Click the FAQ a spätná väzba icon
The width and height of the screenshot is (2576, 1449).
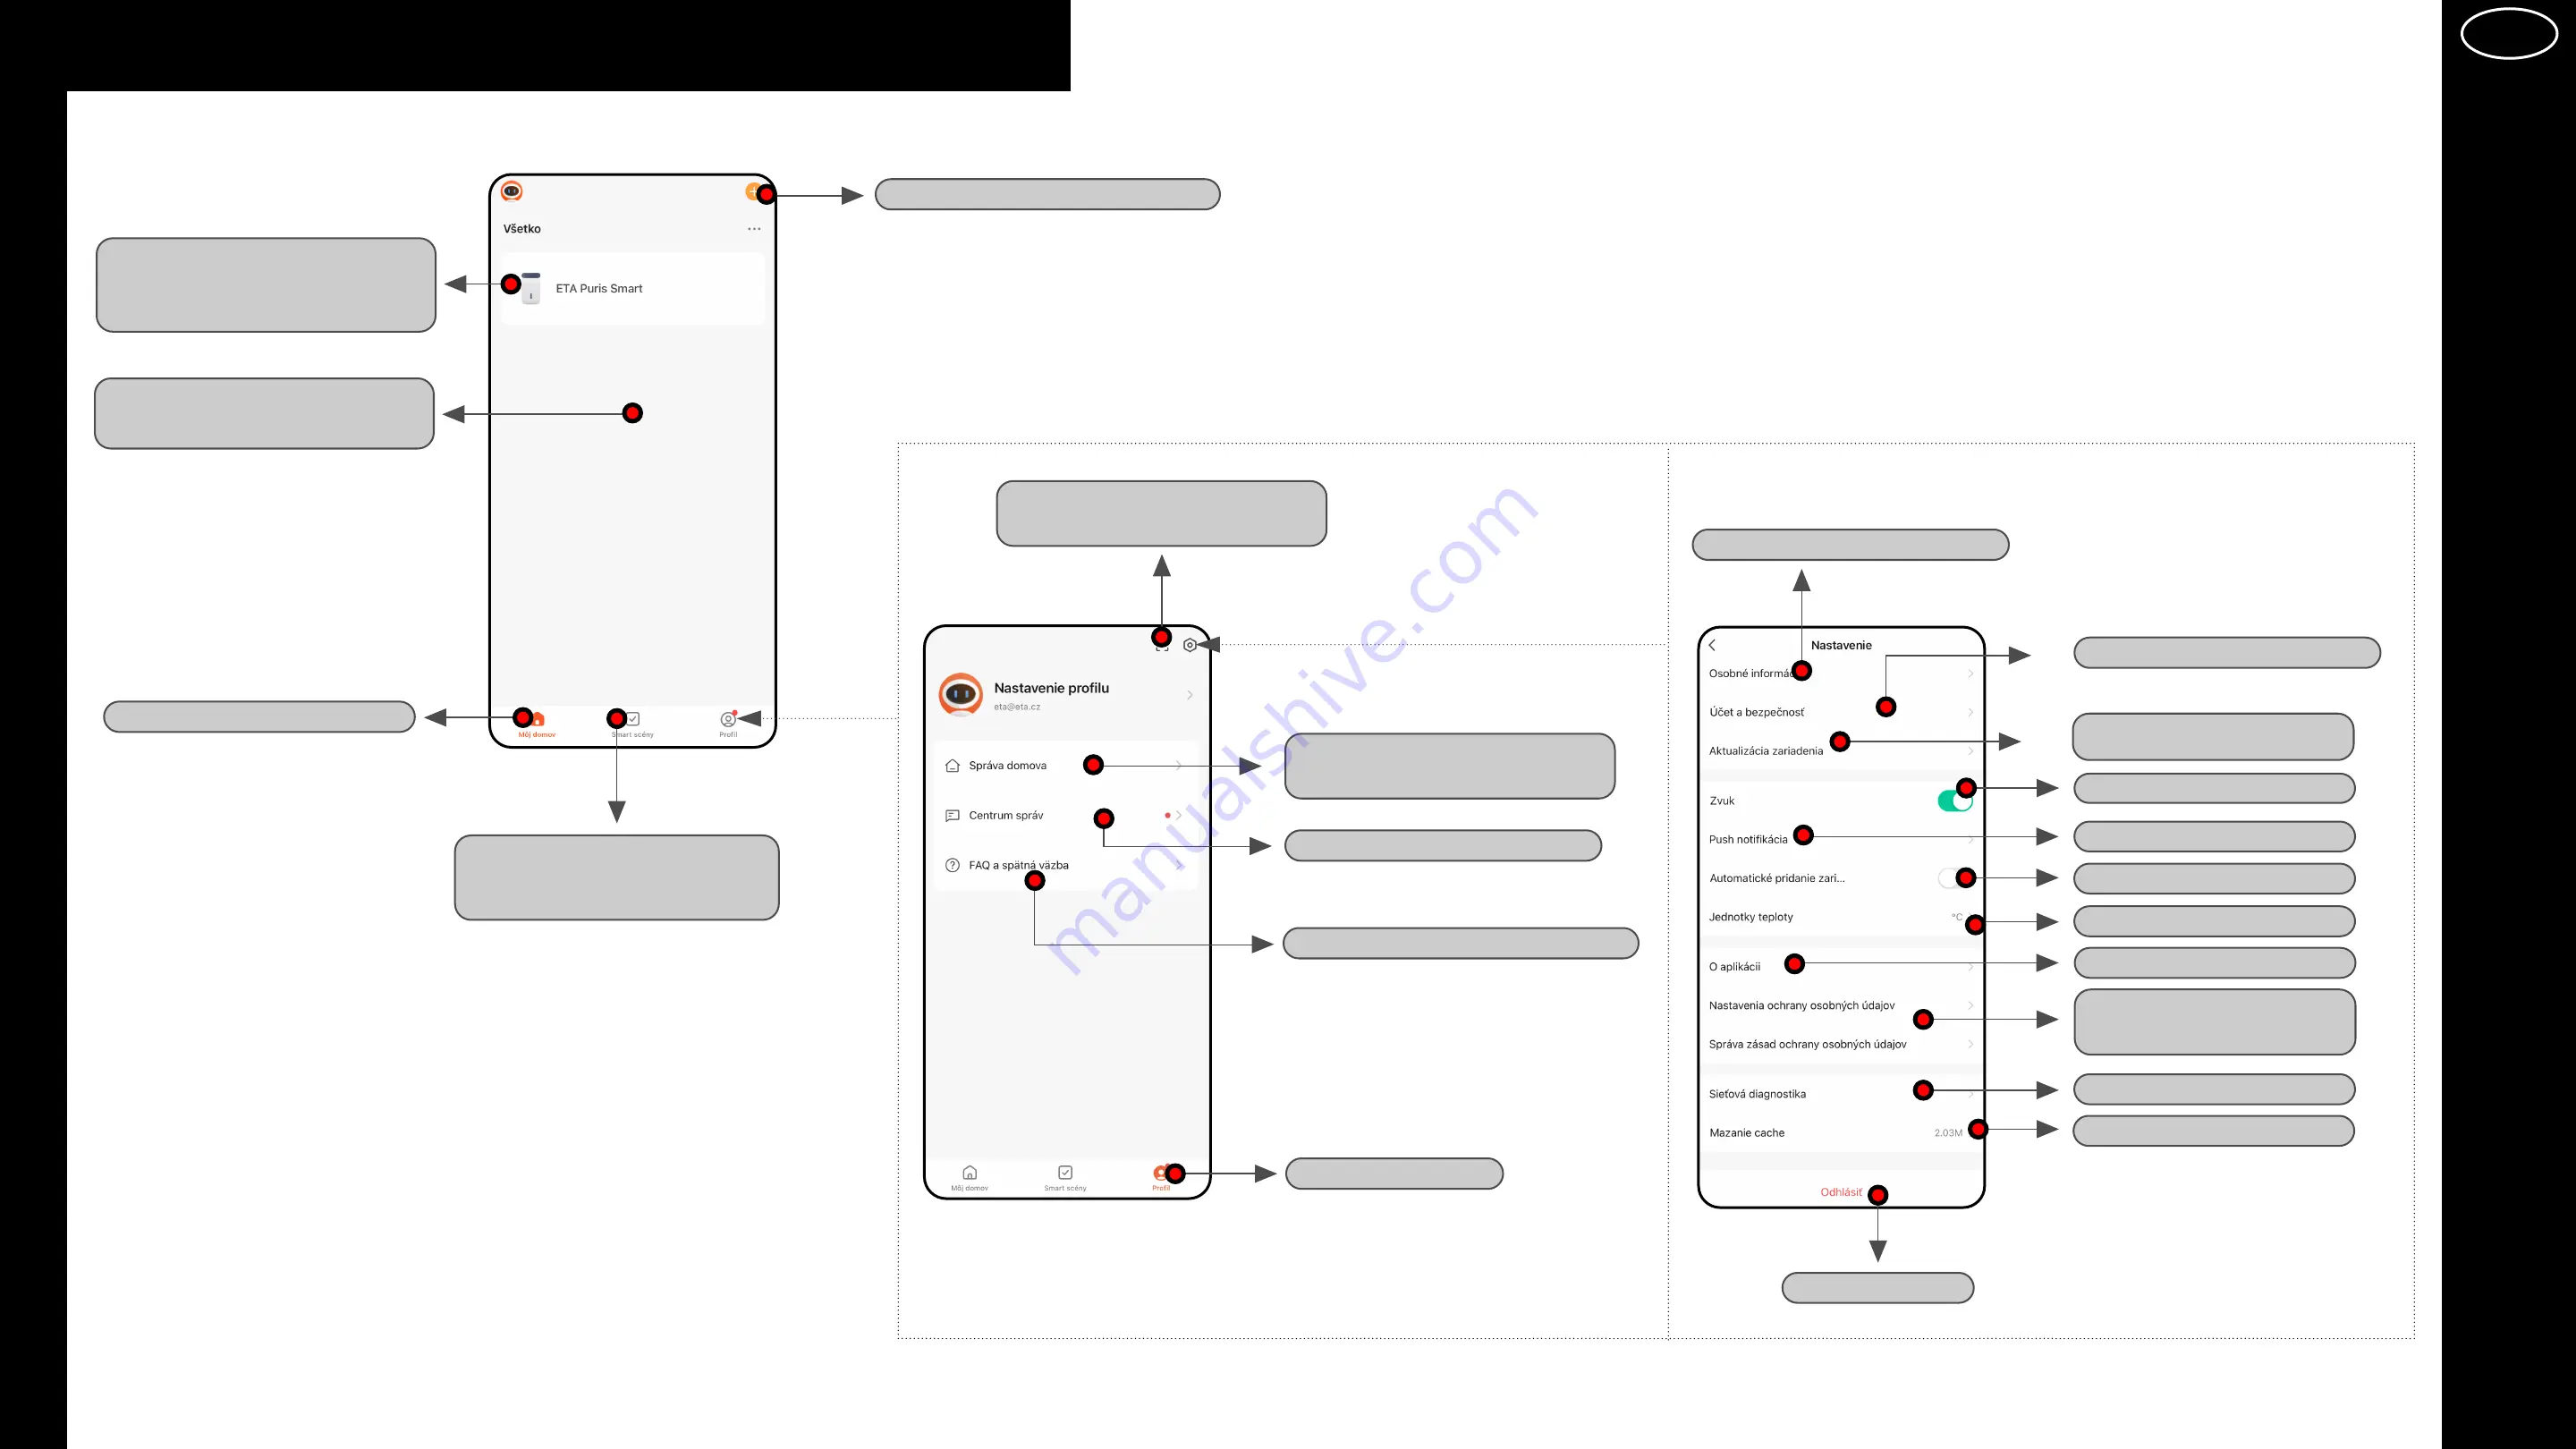click(x=950, y=865)
